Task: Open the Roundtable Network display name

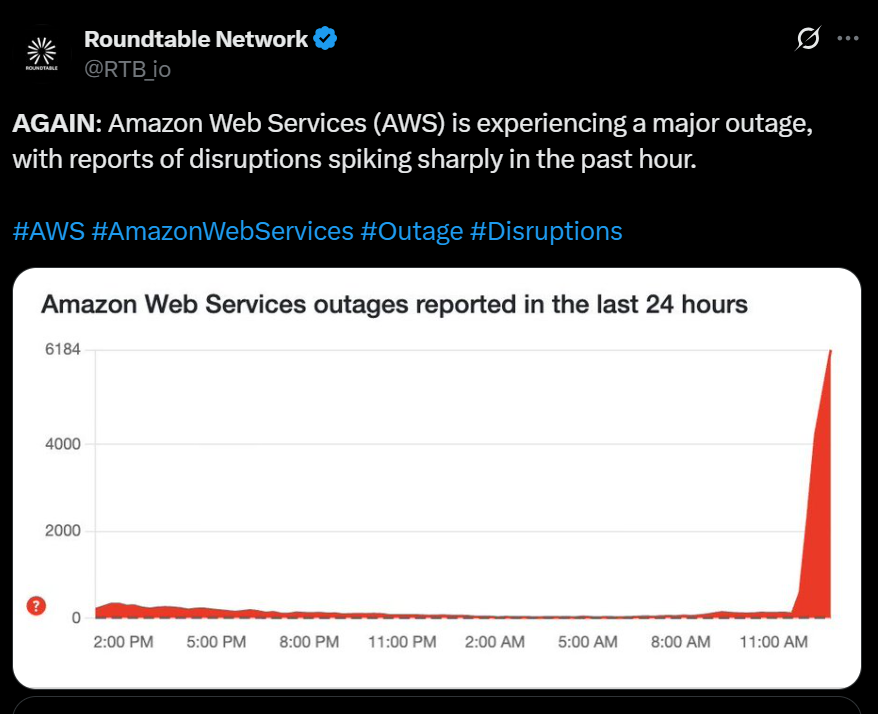Action: coord(196,40)
